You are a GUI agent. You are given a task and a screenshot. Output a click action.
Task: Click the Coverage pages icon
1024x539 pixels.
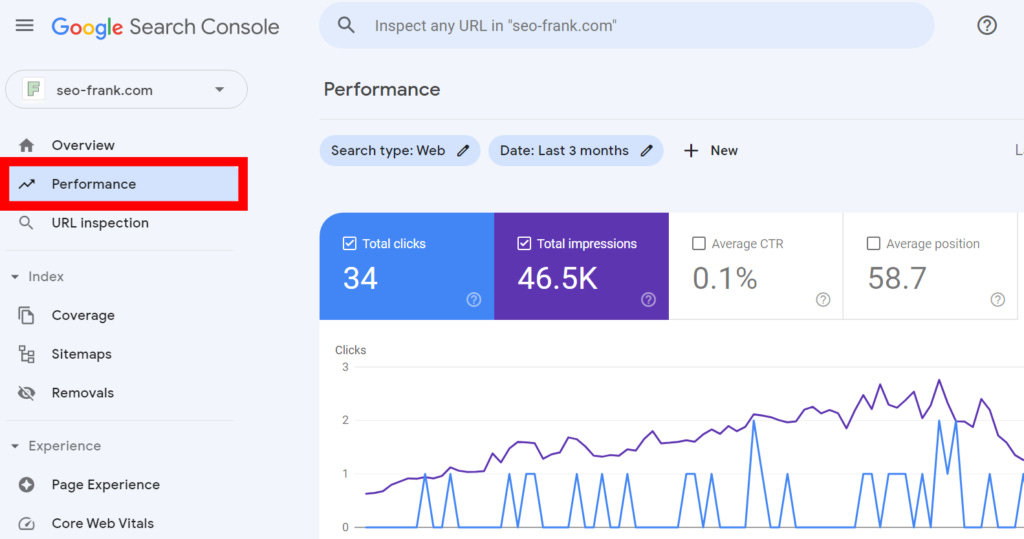tap(26, 315)
